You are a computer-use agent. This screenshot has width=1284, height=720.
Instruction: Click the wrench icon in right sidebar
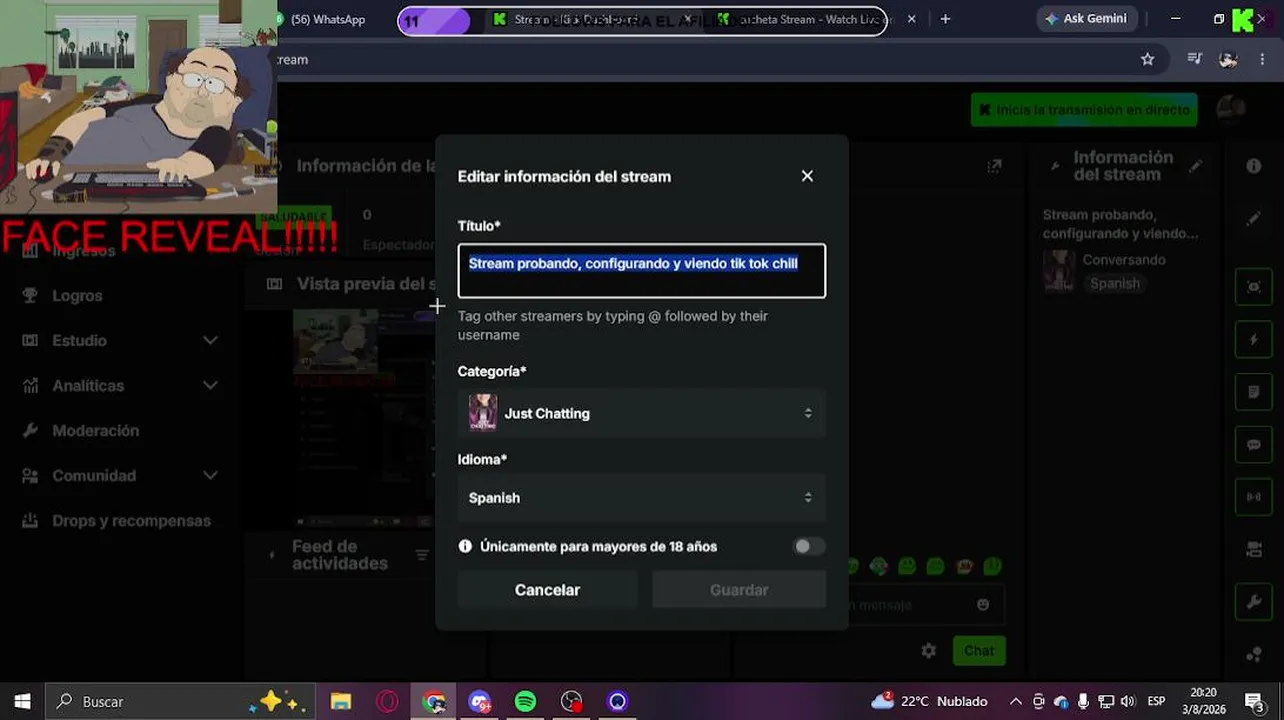pos(1254,602)
